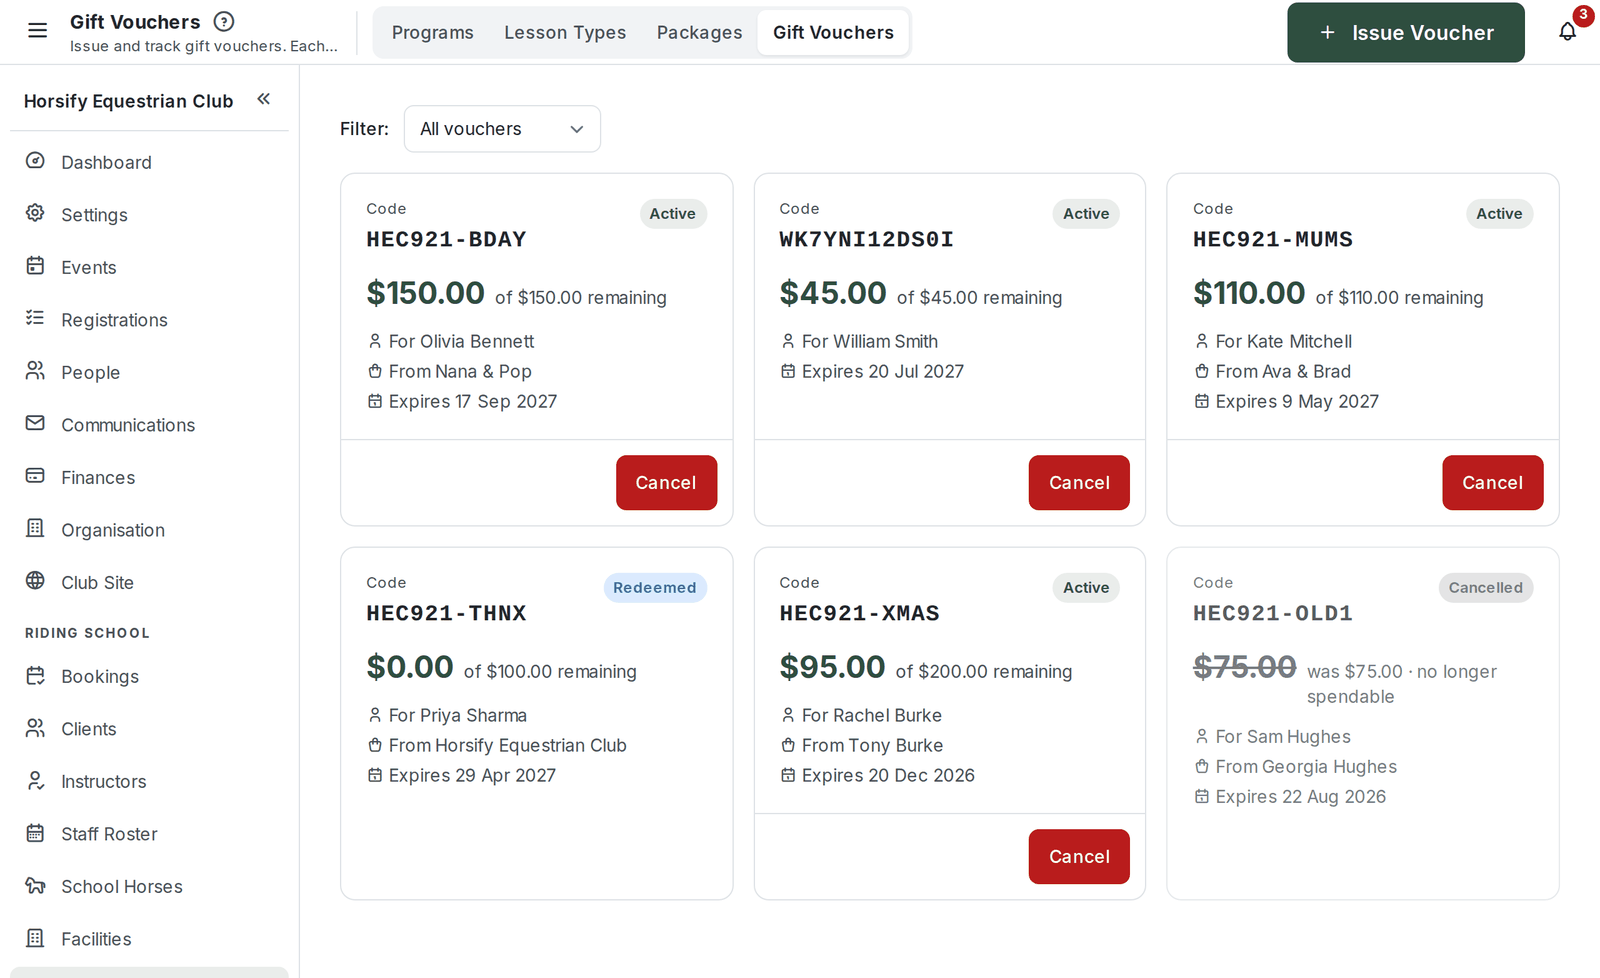Click the Gift Vouchers help icon

point(224,21)
